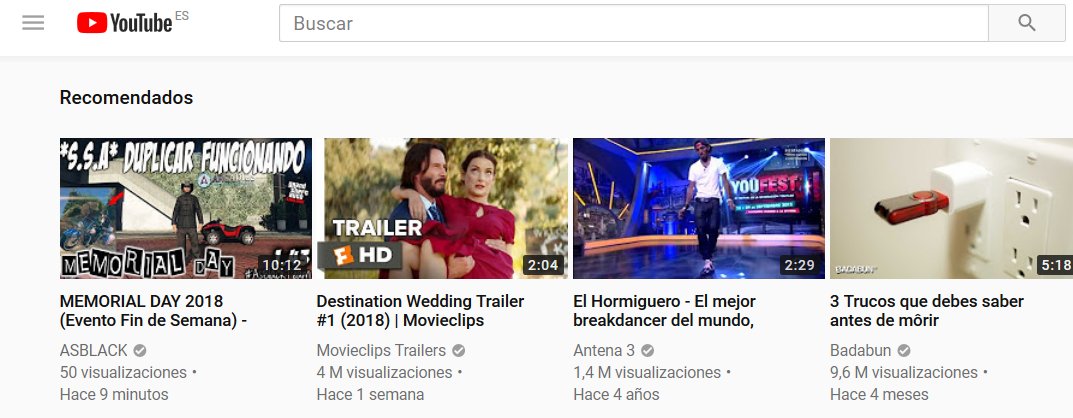Image resolution: width=1073 pixels, height=418 pixels.
Task: Click the verified badge beside Badabun
Action: pyautogui.click(x=904, y=351)
